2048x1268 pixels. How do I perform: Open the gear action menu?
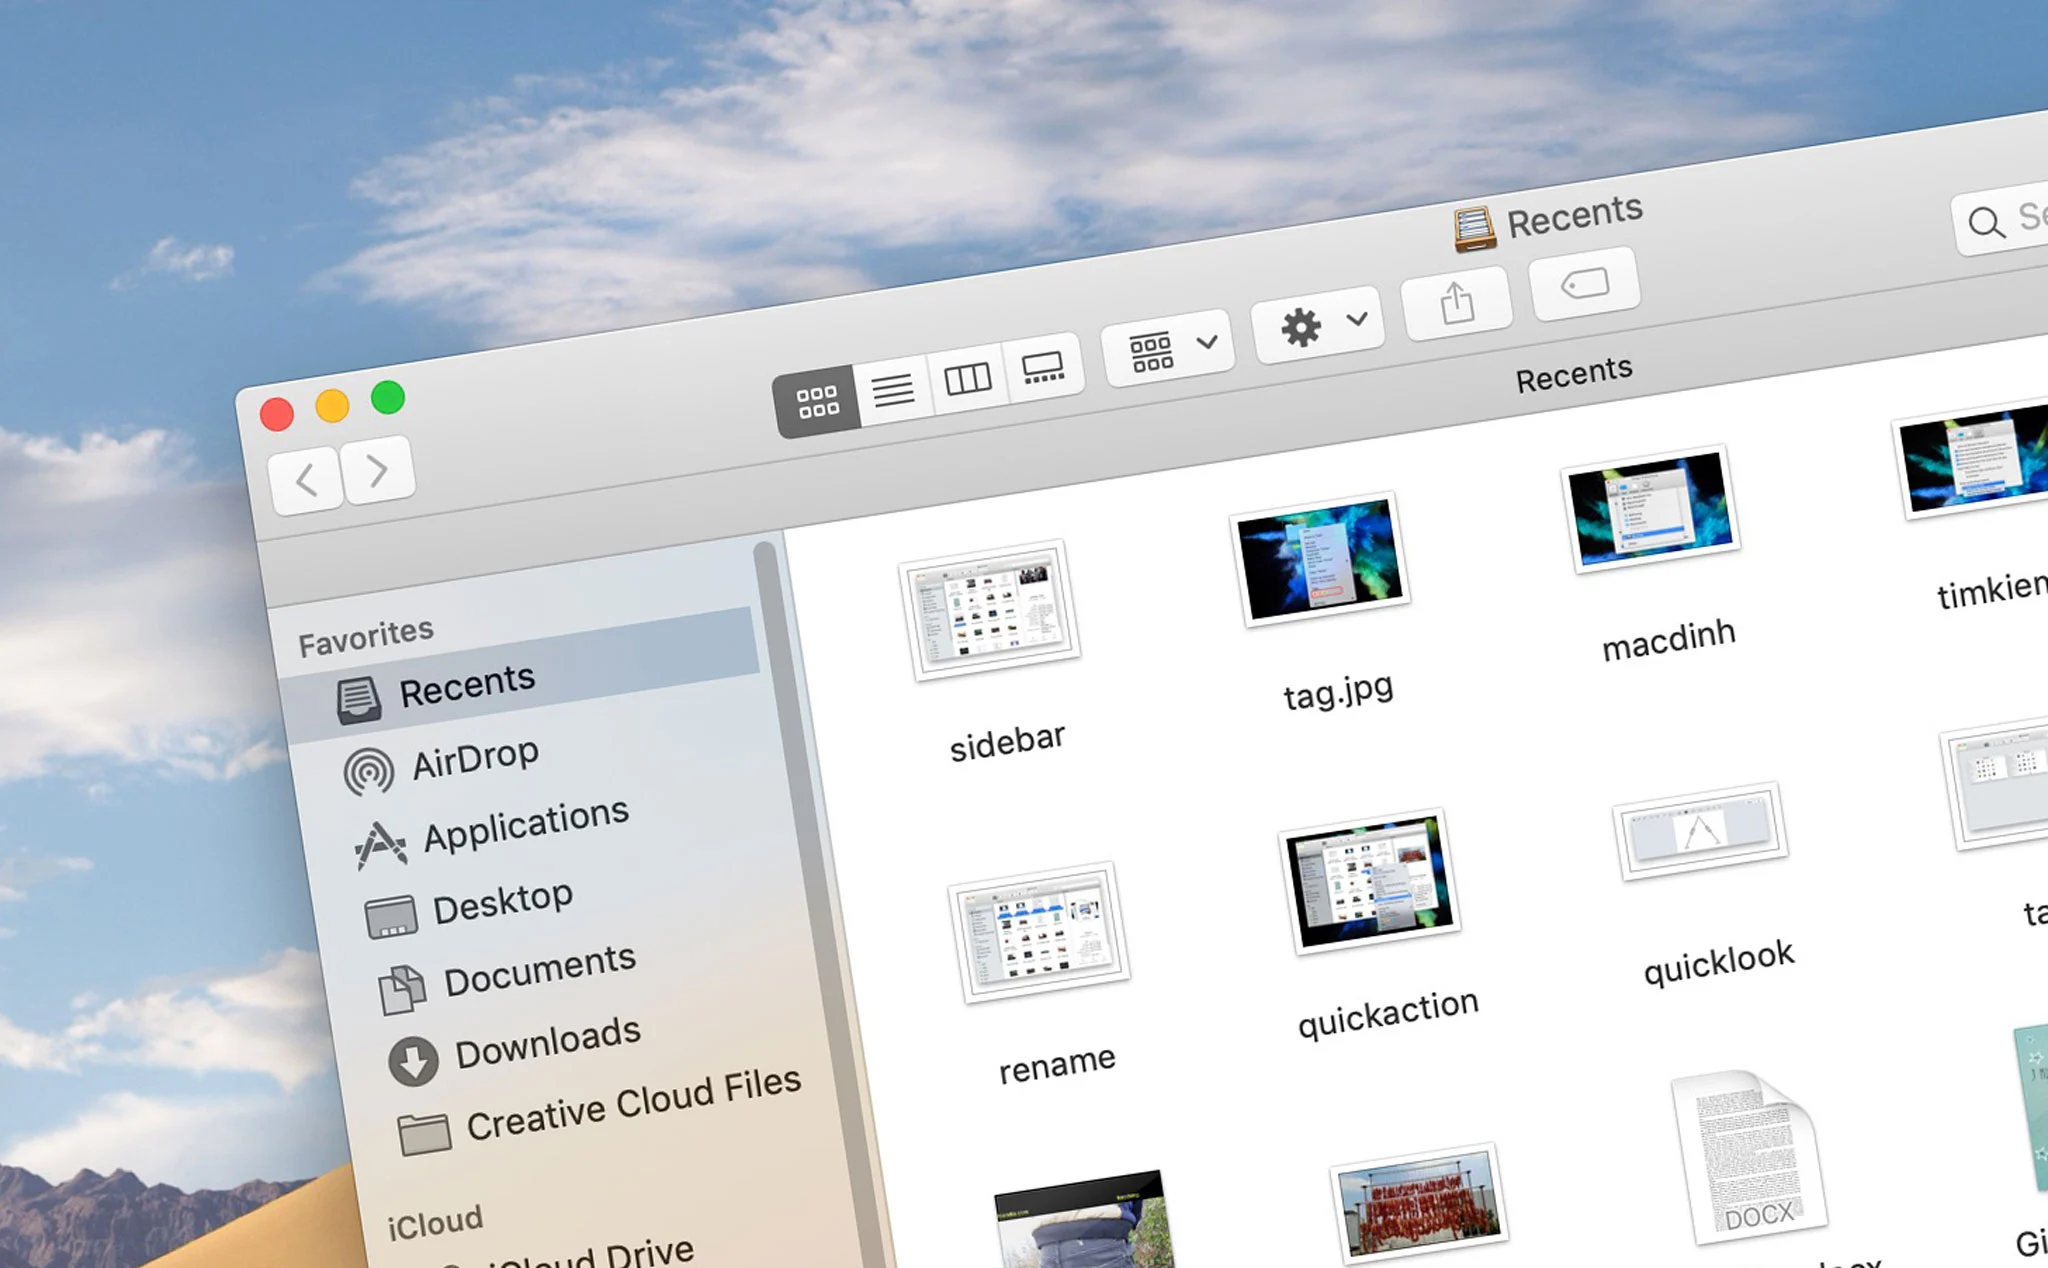(x=1318, y=324)
